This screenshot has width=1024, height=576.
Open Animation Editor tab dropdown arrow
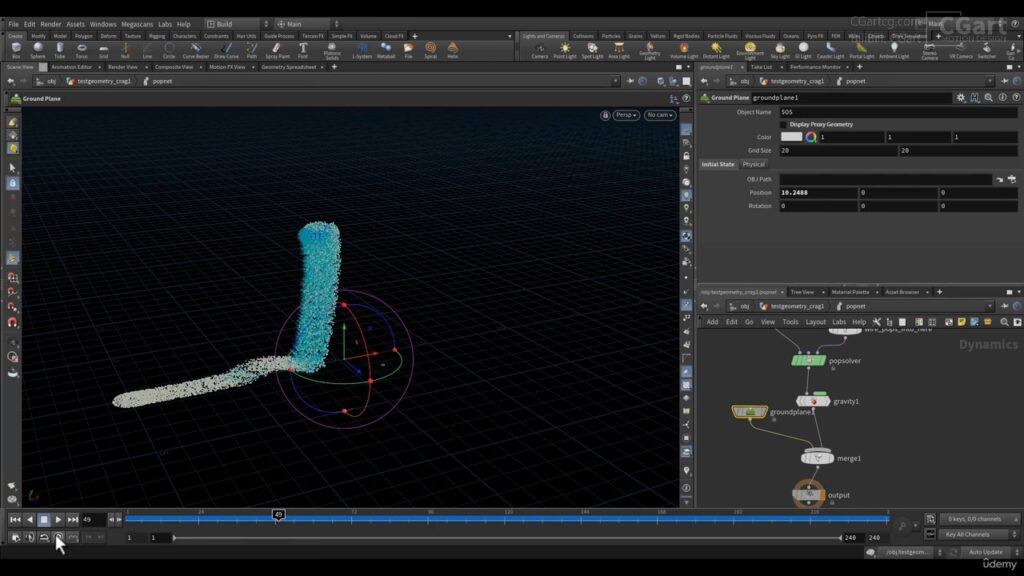[99, 67]
